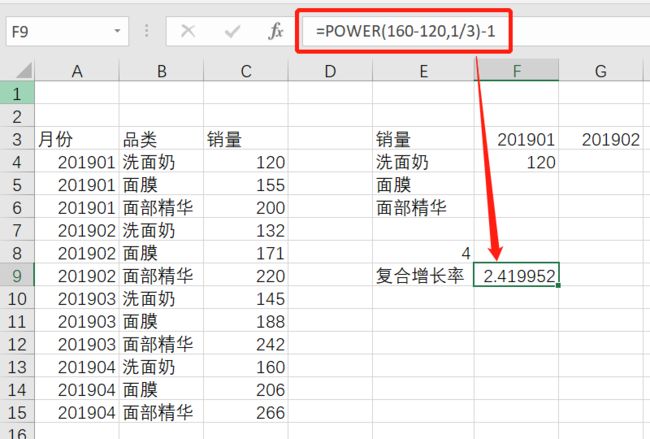Click the Enter checkmark formula icon
Image resolution: width=650 pixels, height=439 pixels.
(232, 31)
